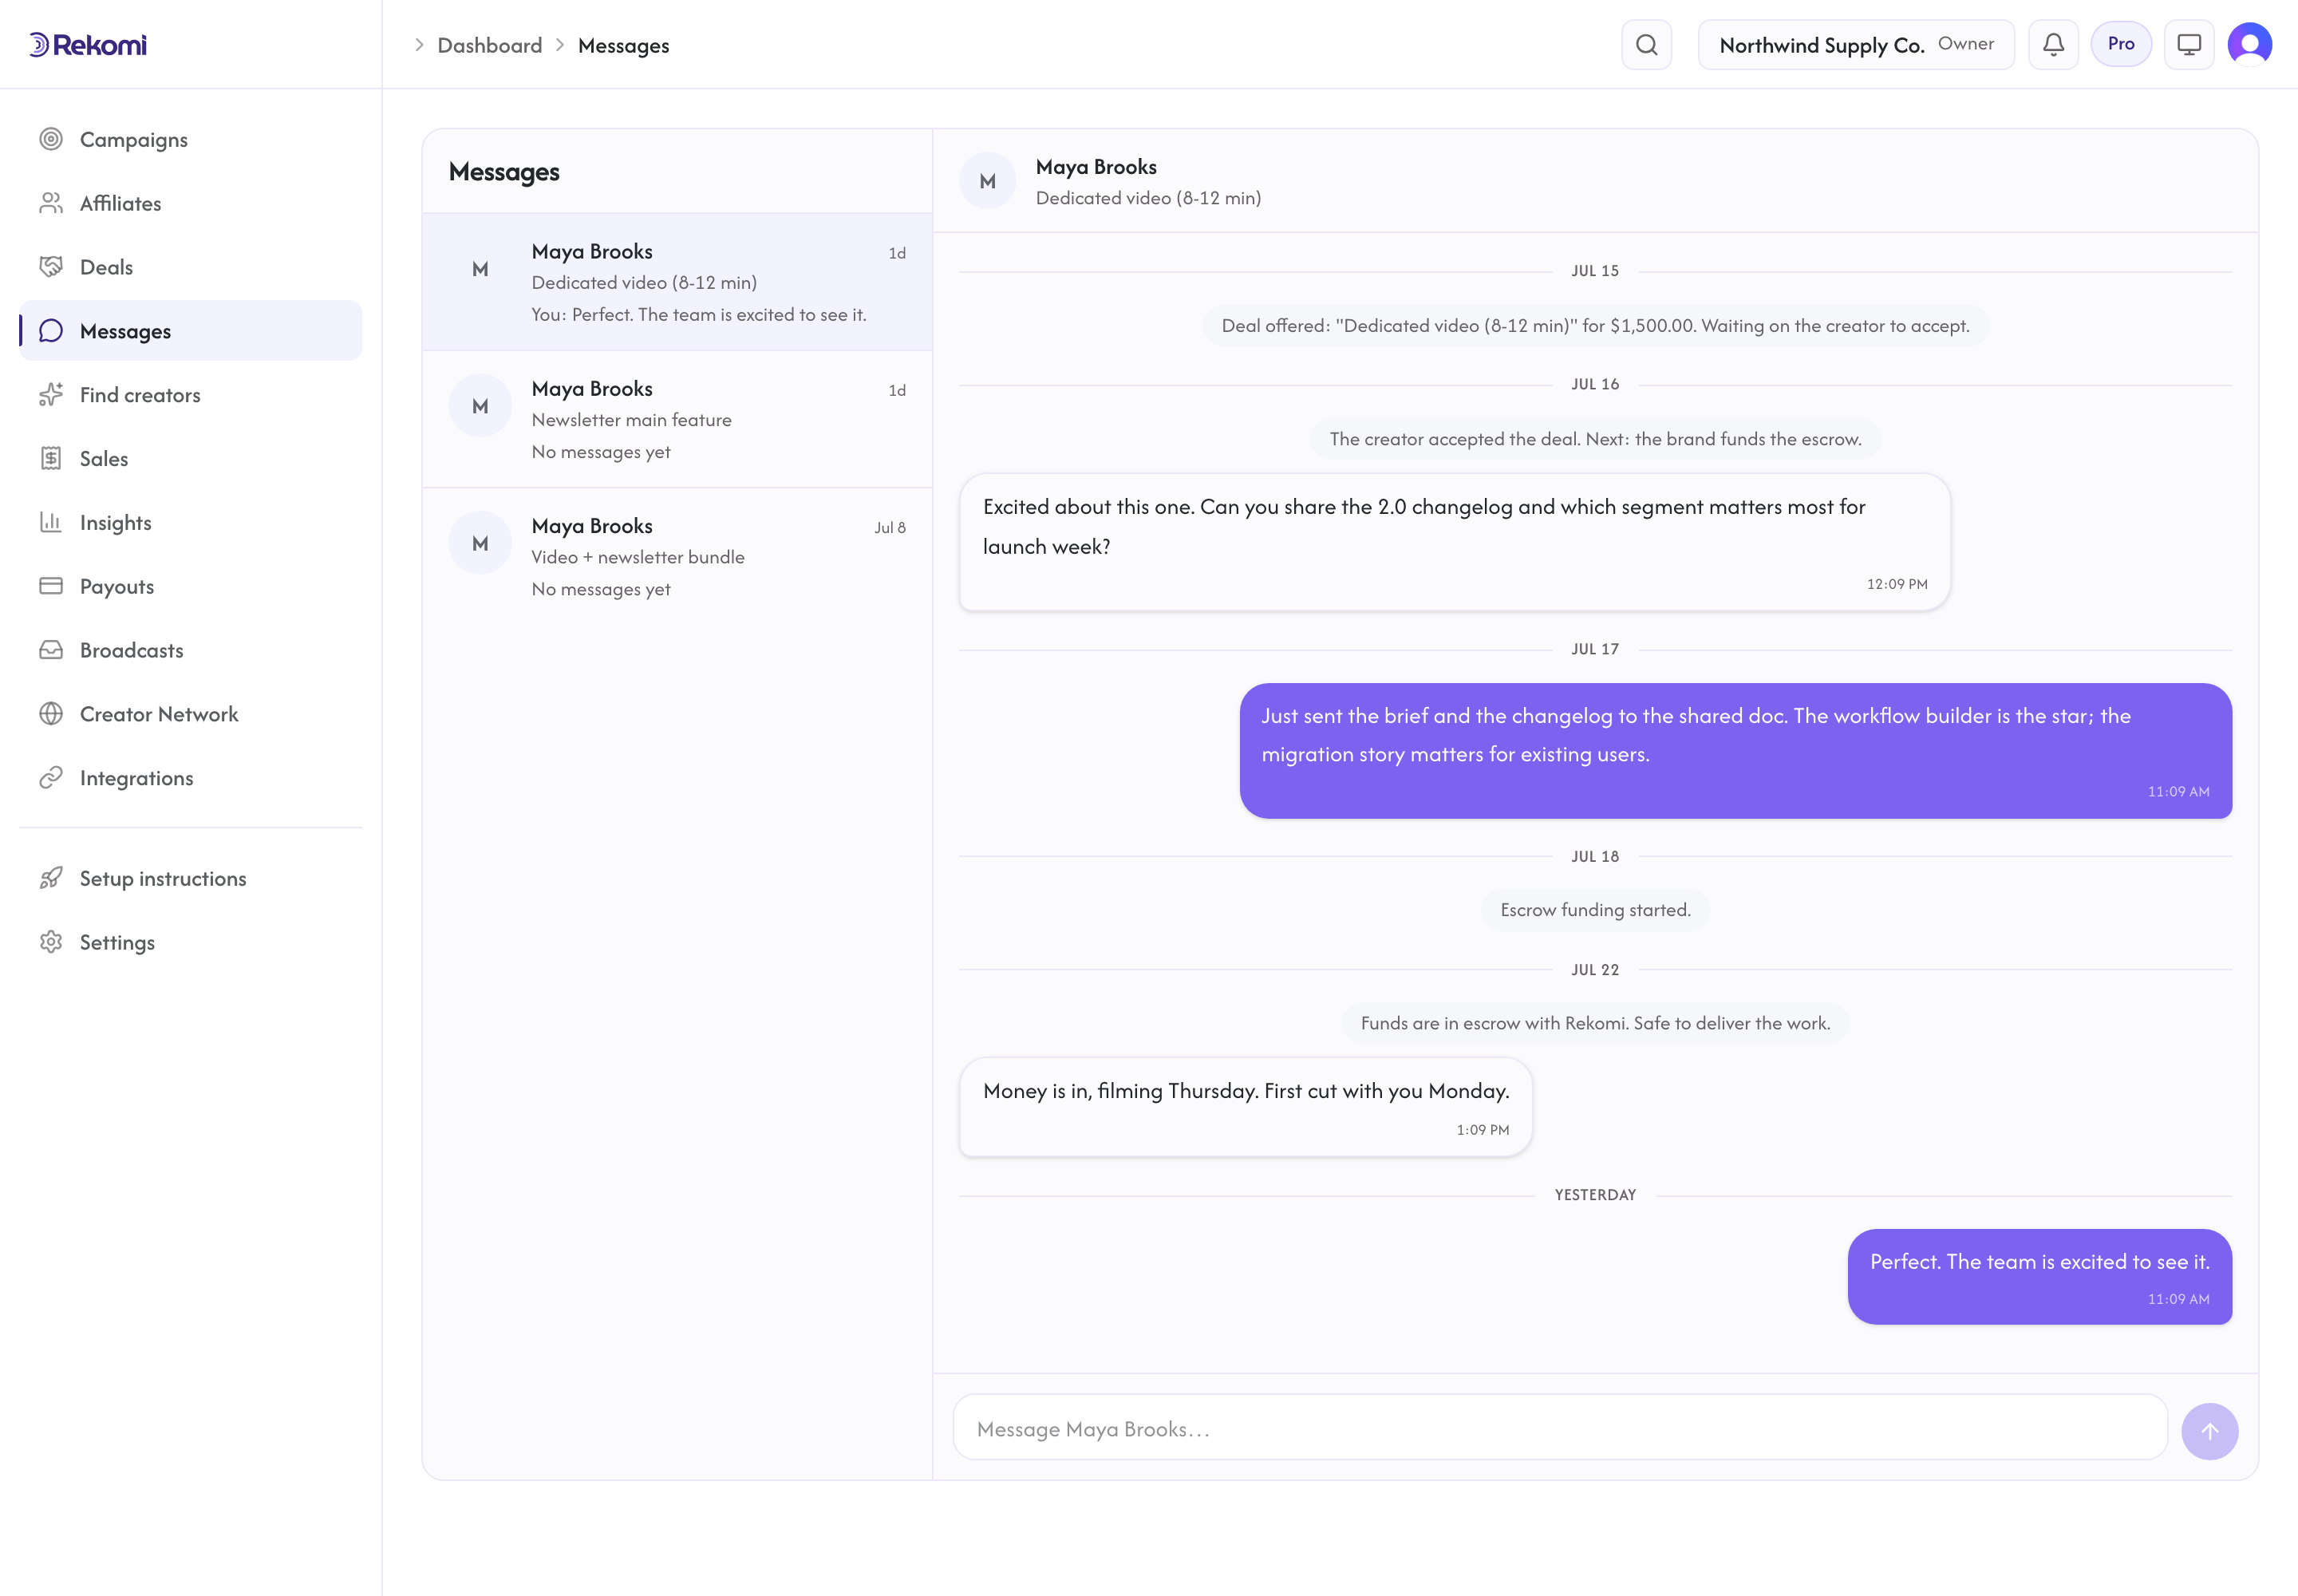Click the Messages breadcrumb
2298x1596 pixels.
(623, 45)
